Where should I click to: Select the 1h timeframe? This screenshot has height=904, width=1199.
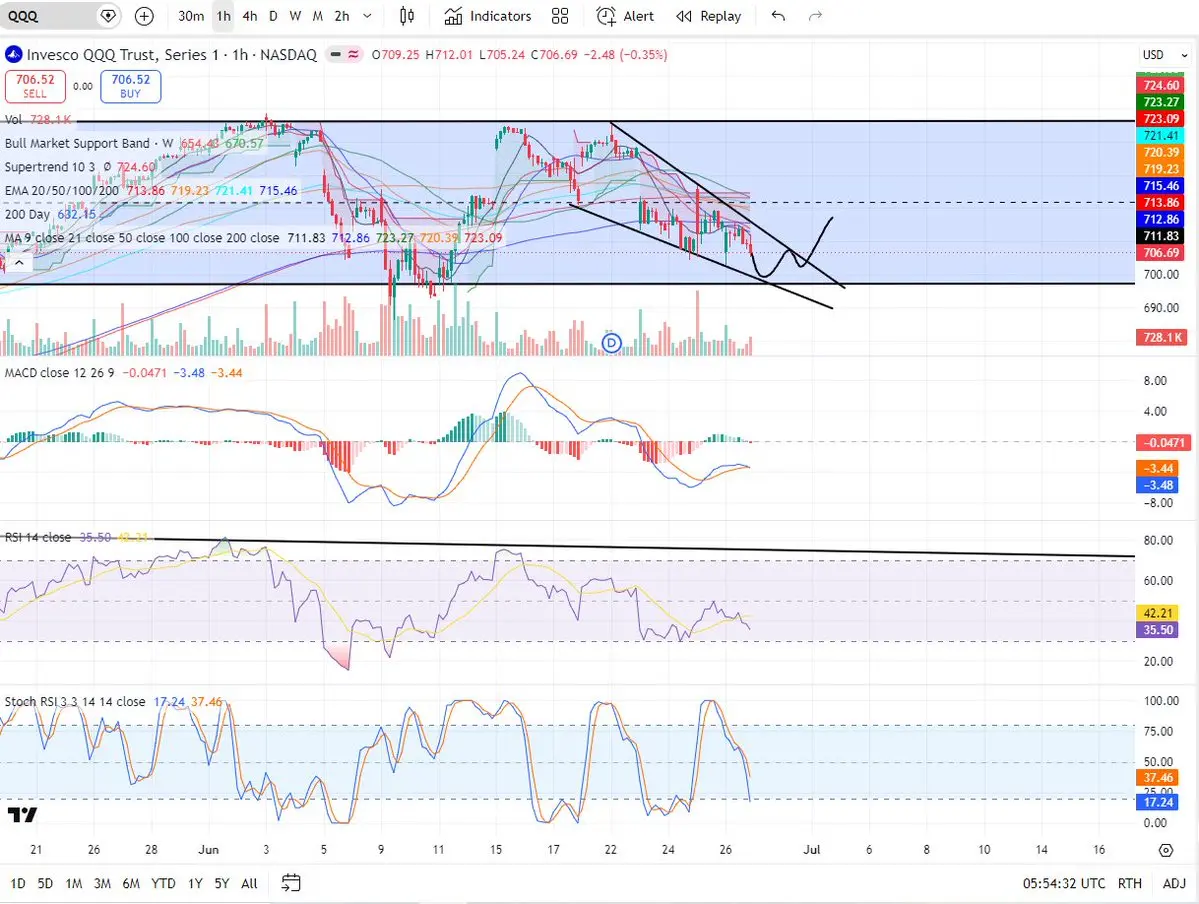(223, 16)
